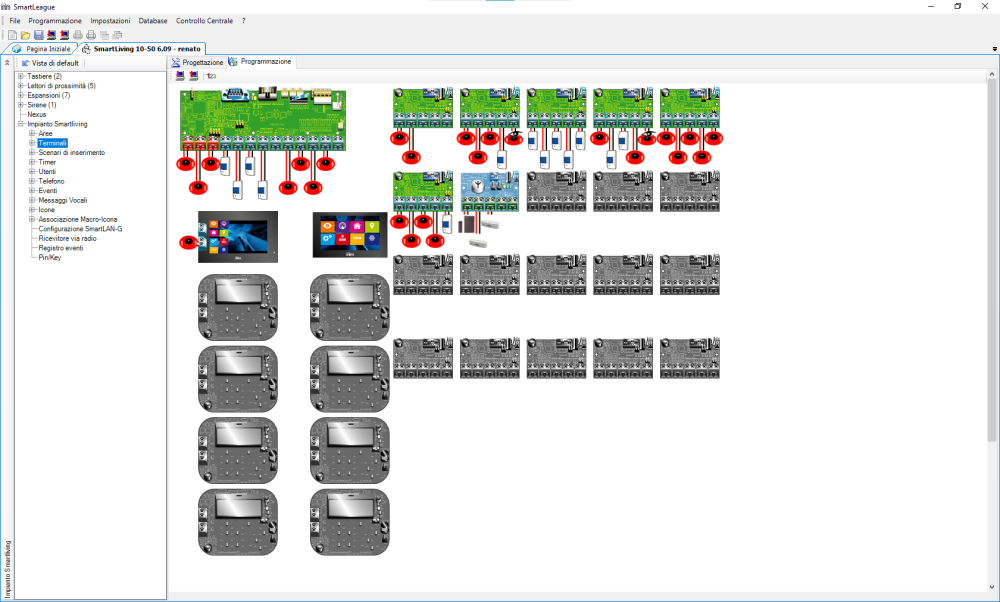Select the green expansion board in second row
The height and width of the screenshot is (602, 1000).
click(423, 191)
